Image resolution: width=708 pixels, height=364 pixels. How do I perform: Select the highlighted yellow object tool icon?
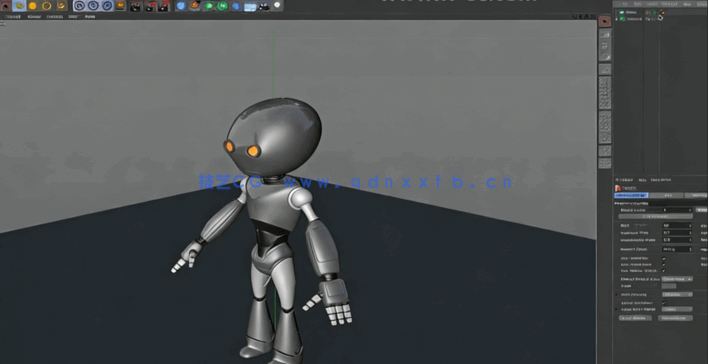click(x=19, y=5)
